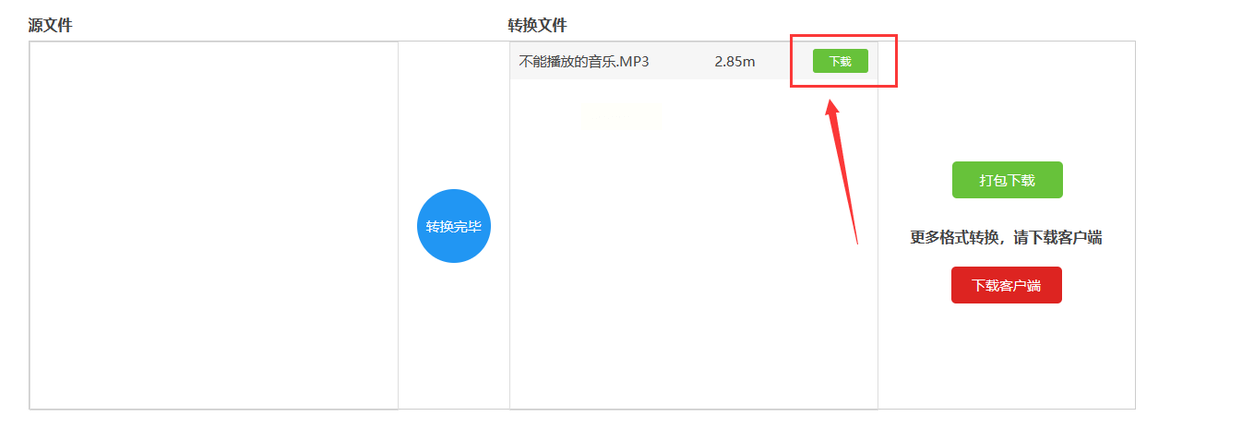Select the file 不能播放的音乐.MP3
The width and height of the screenshot is (1242, 440).
pyautogui.click(x=584, y=61)
